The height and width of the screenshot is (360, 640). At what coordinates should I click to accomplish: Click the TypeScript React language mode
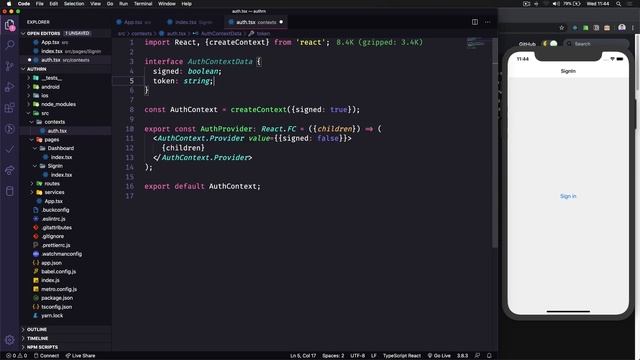(402, 356)
